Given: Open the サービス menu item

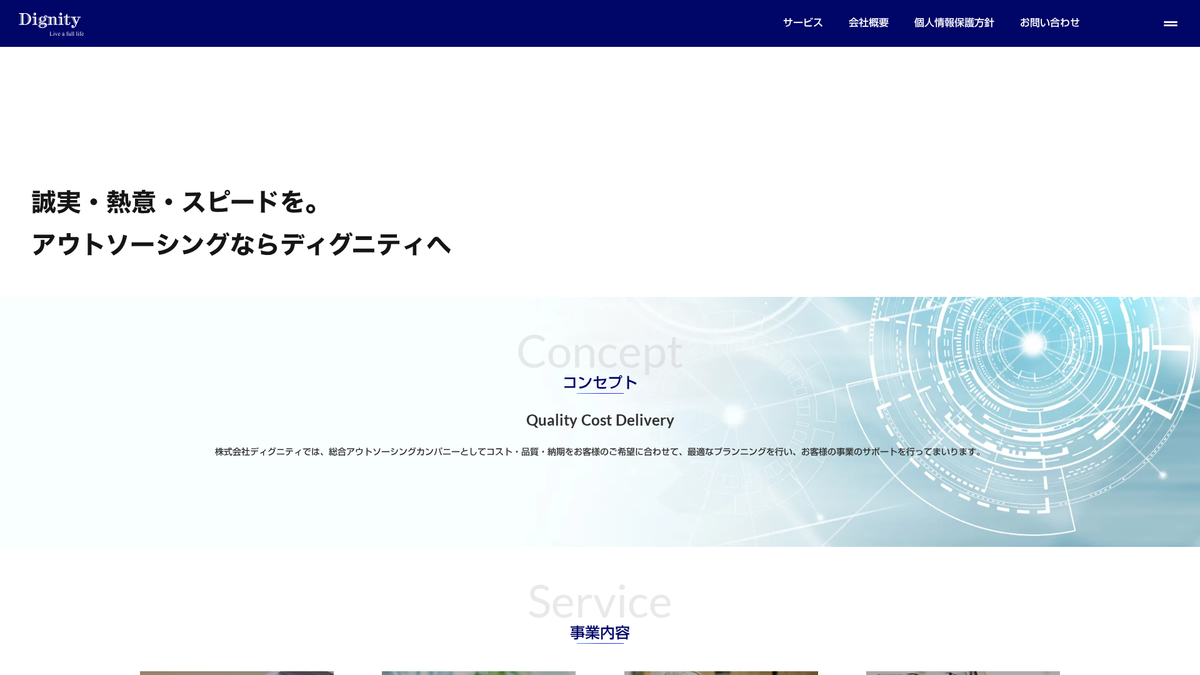Looking at the screenshot, I should coord(803,23).
